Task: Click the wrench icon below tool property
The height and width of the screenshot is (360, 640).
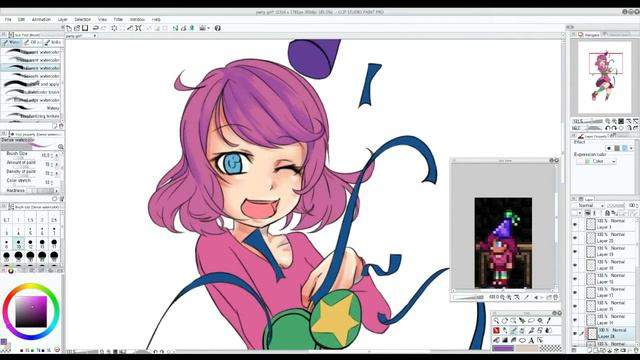Action: coord(62,199)
